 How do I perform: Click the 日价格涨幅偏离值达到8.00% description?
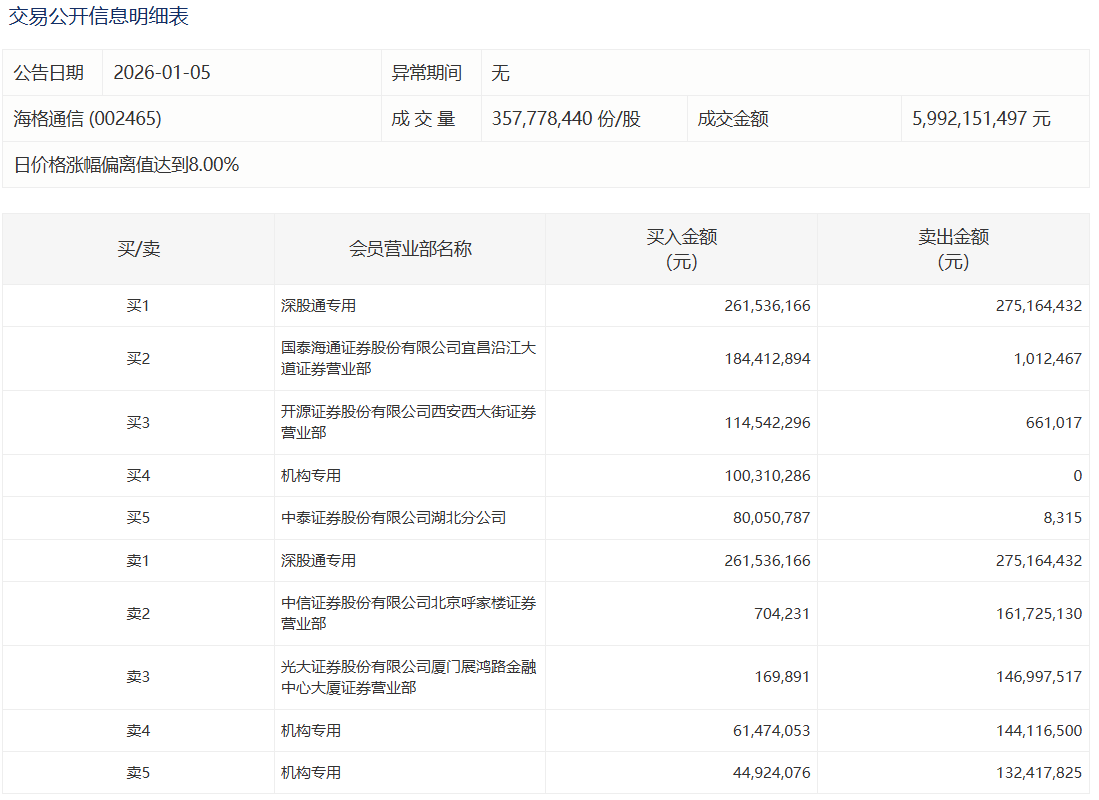[x=126, y=165]
